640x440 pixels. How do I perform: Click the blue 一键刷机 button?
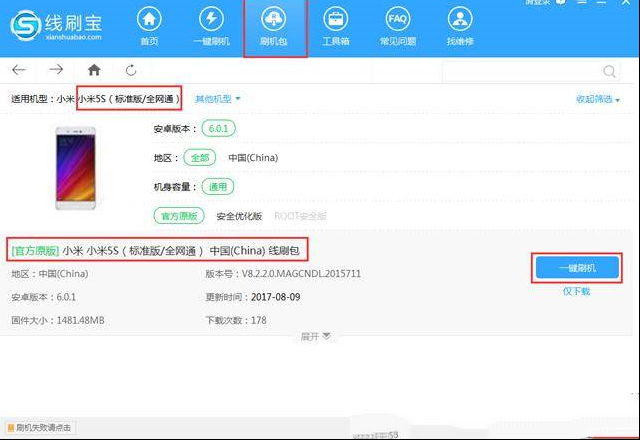click(577, 268)
